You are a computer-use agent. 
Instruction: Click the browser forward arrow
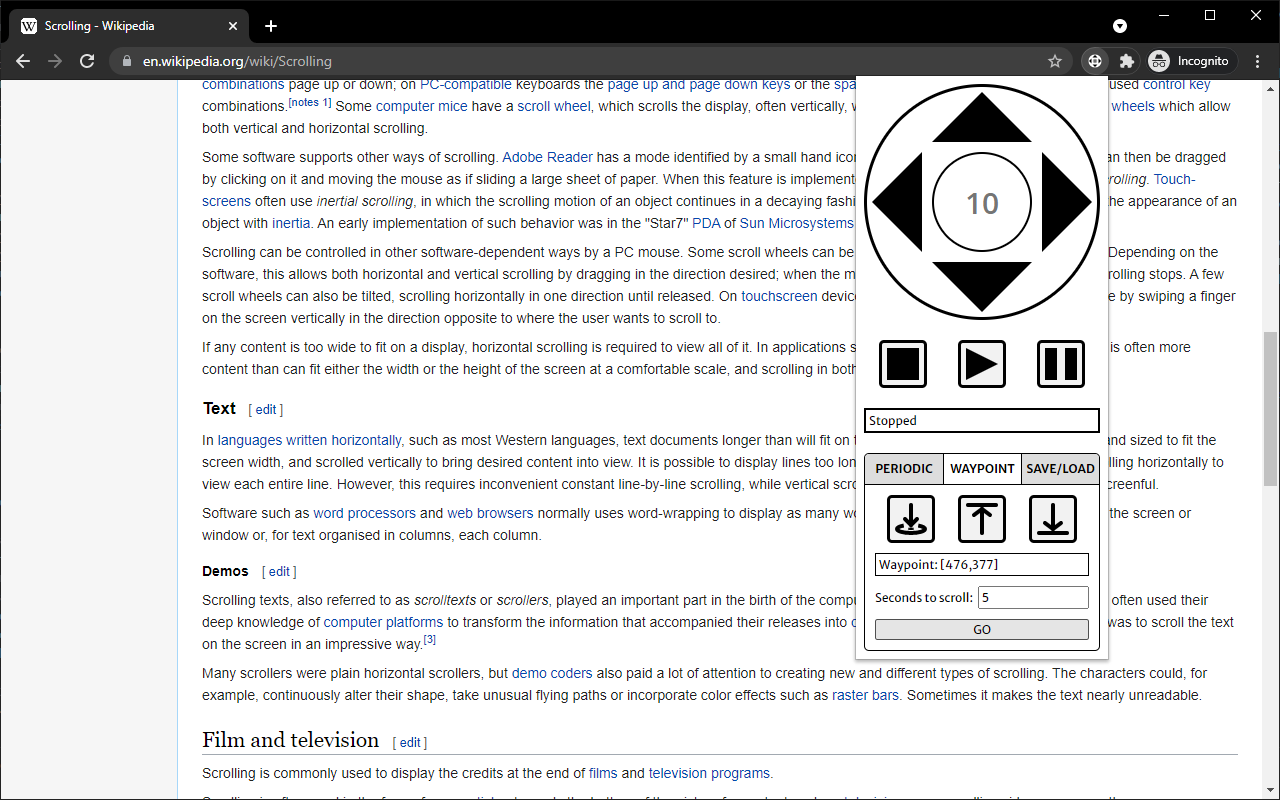click(55, 61)
